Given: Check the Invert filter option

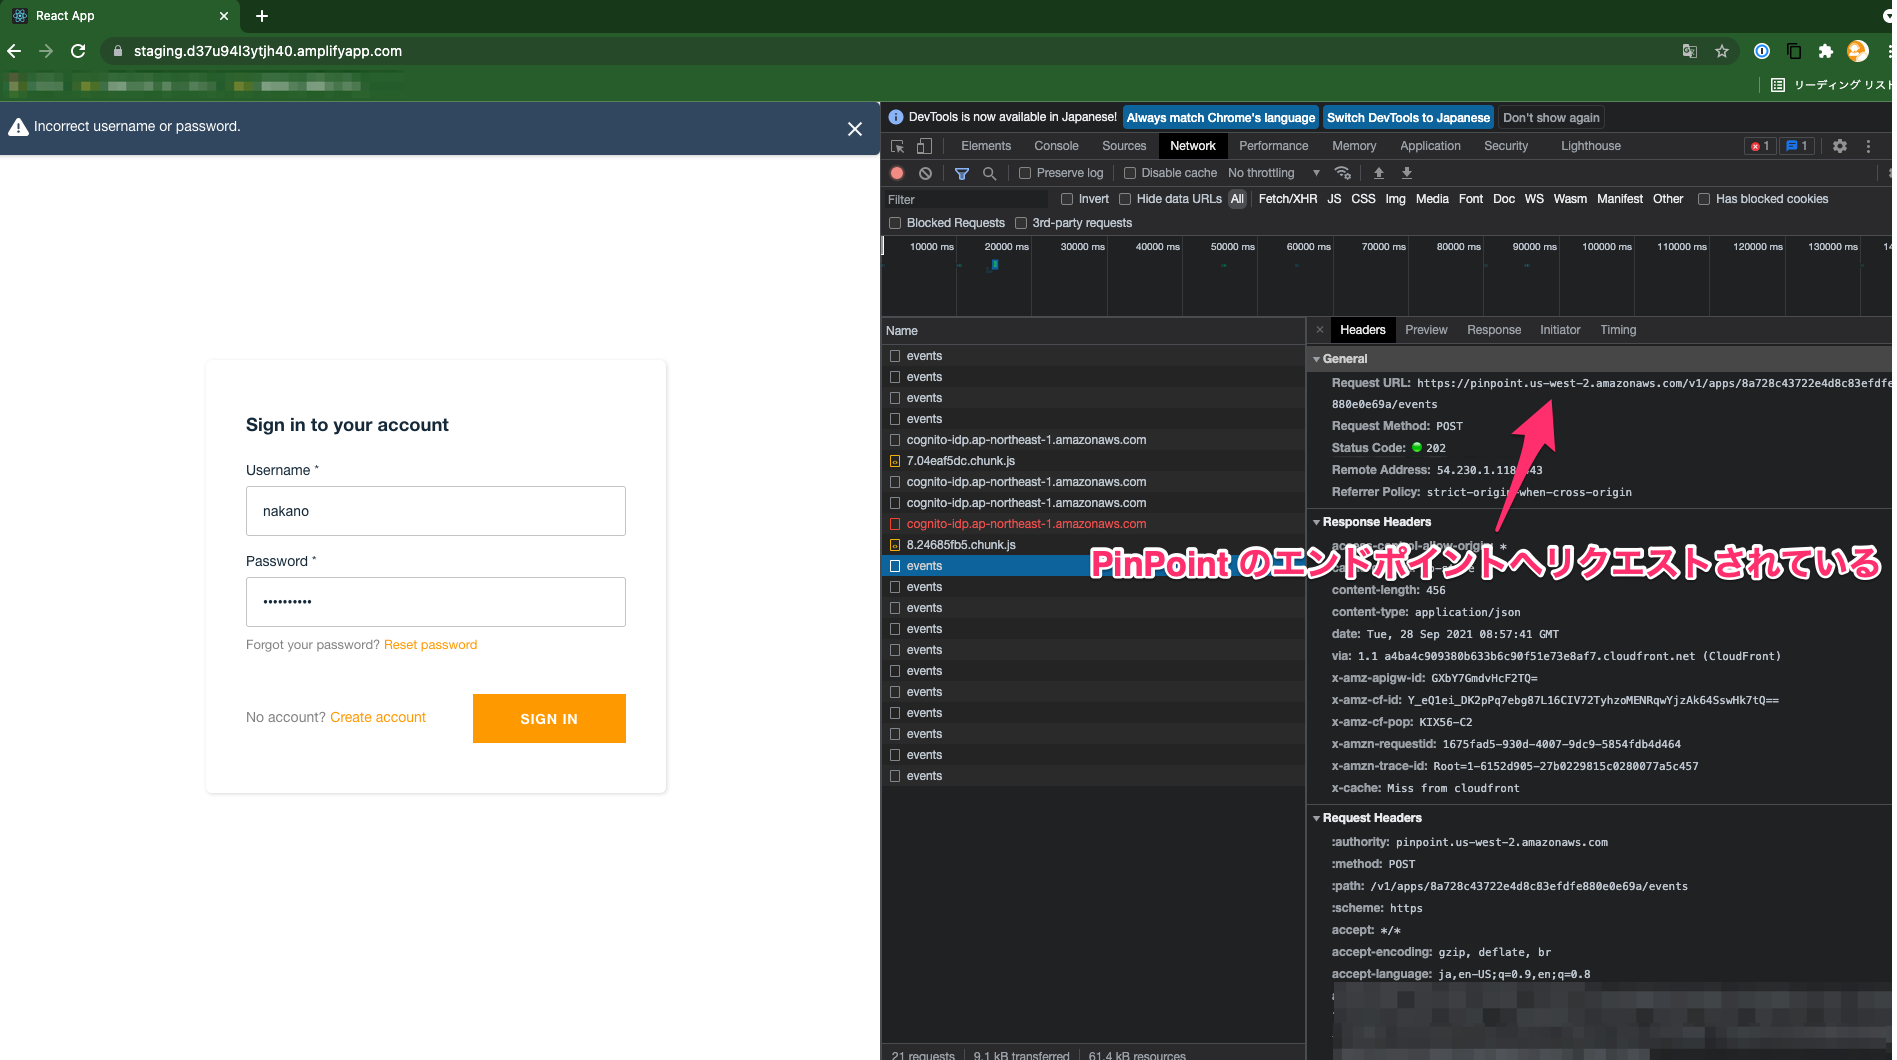Looking at the screenshot, I should click(1067, 199).
